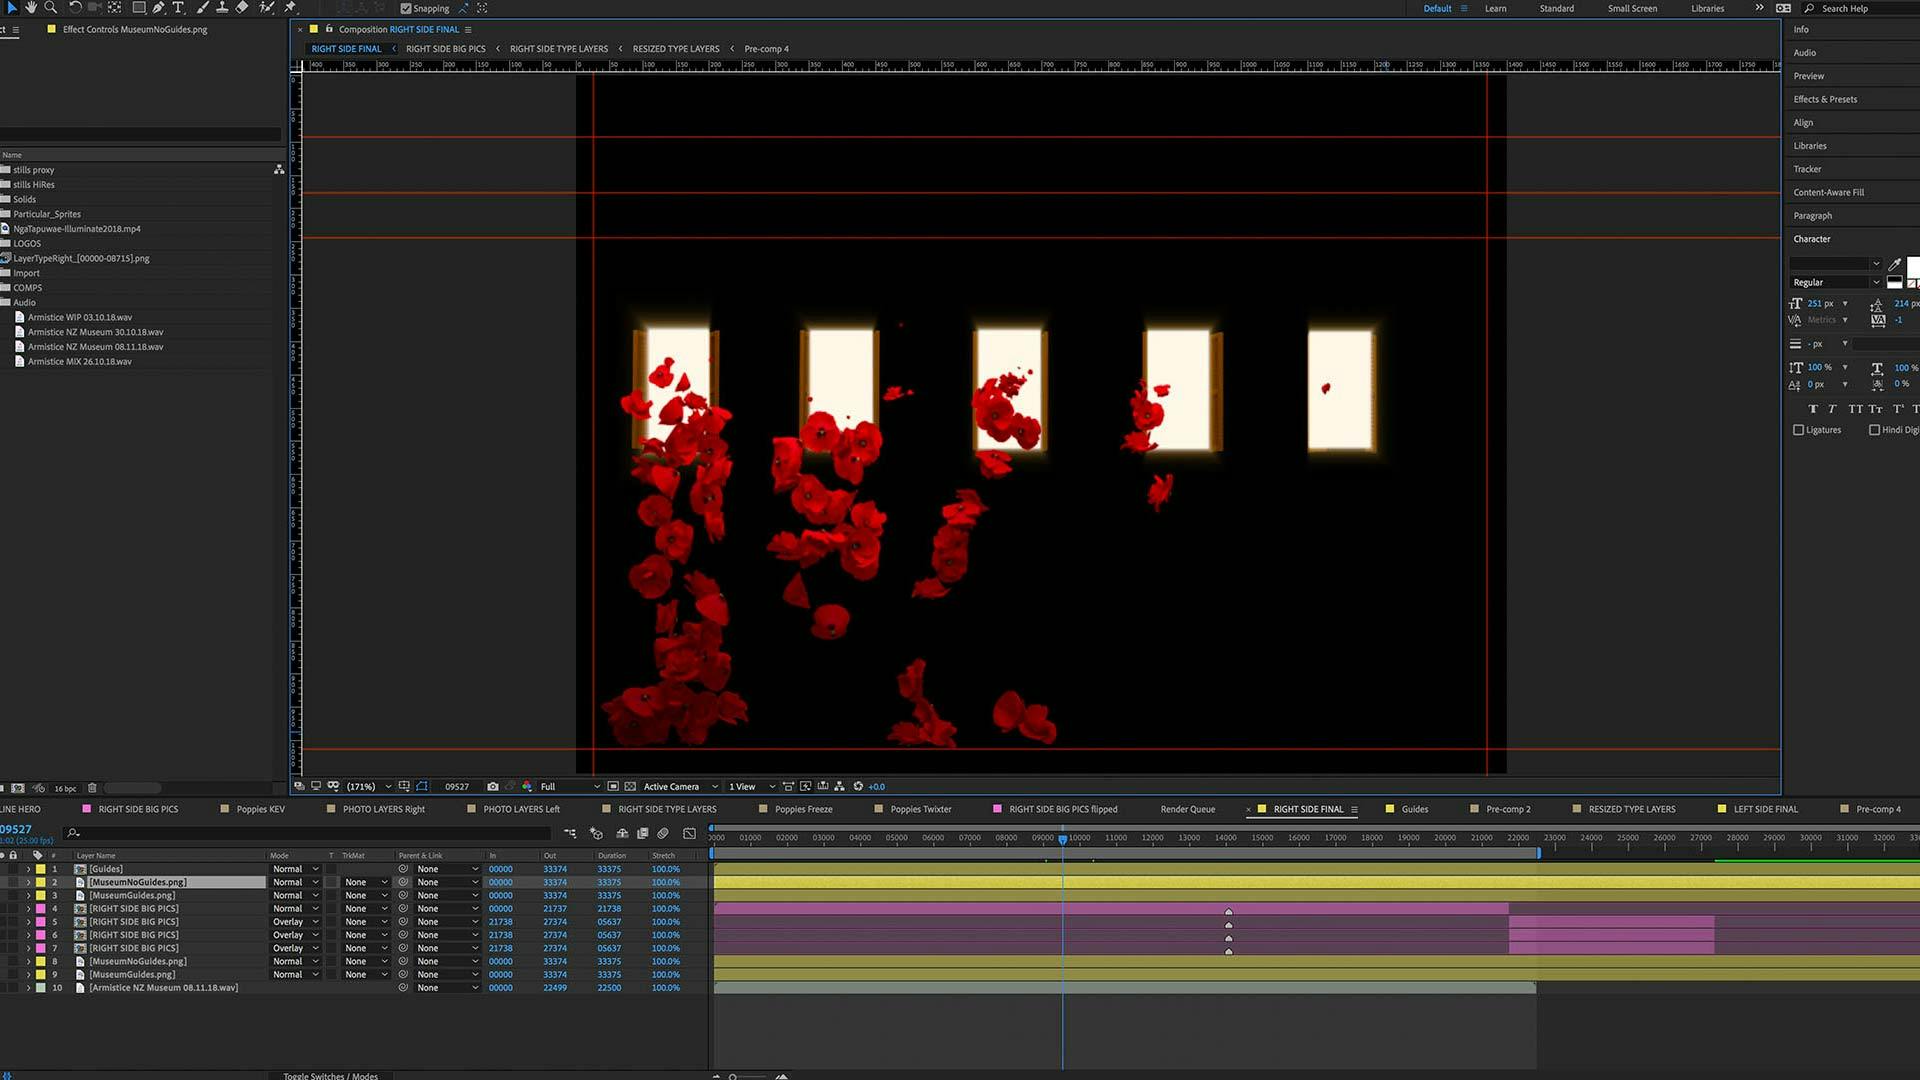Select the Puppet Pin tool

click(290, 8)
